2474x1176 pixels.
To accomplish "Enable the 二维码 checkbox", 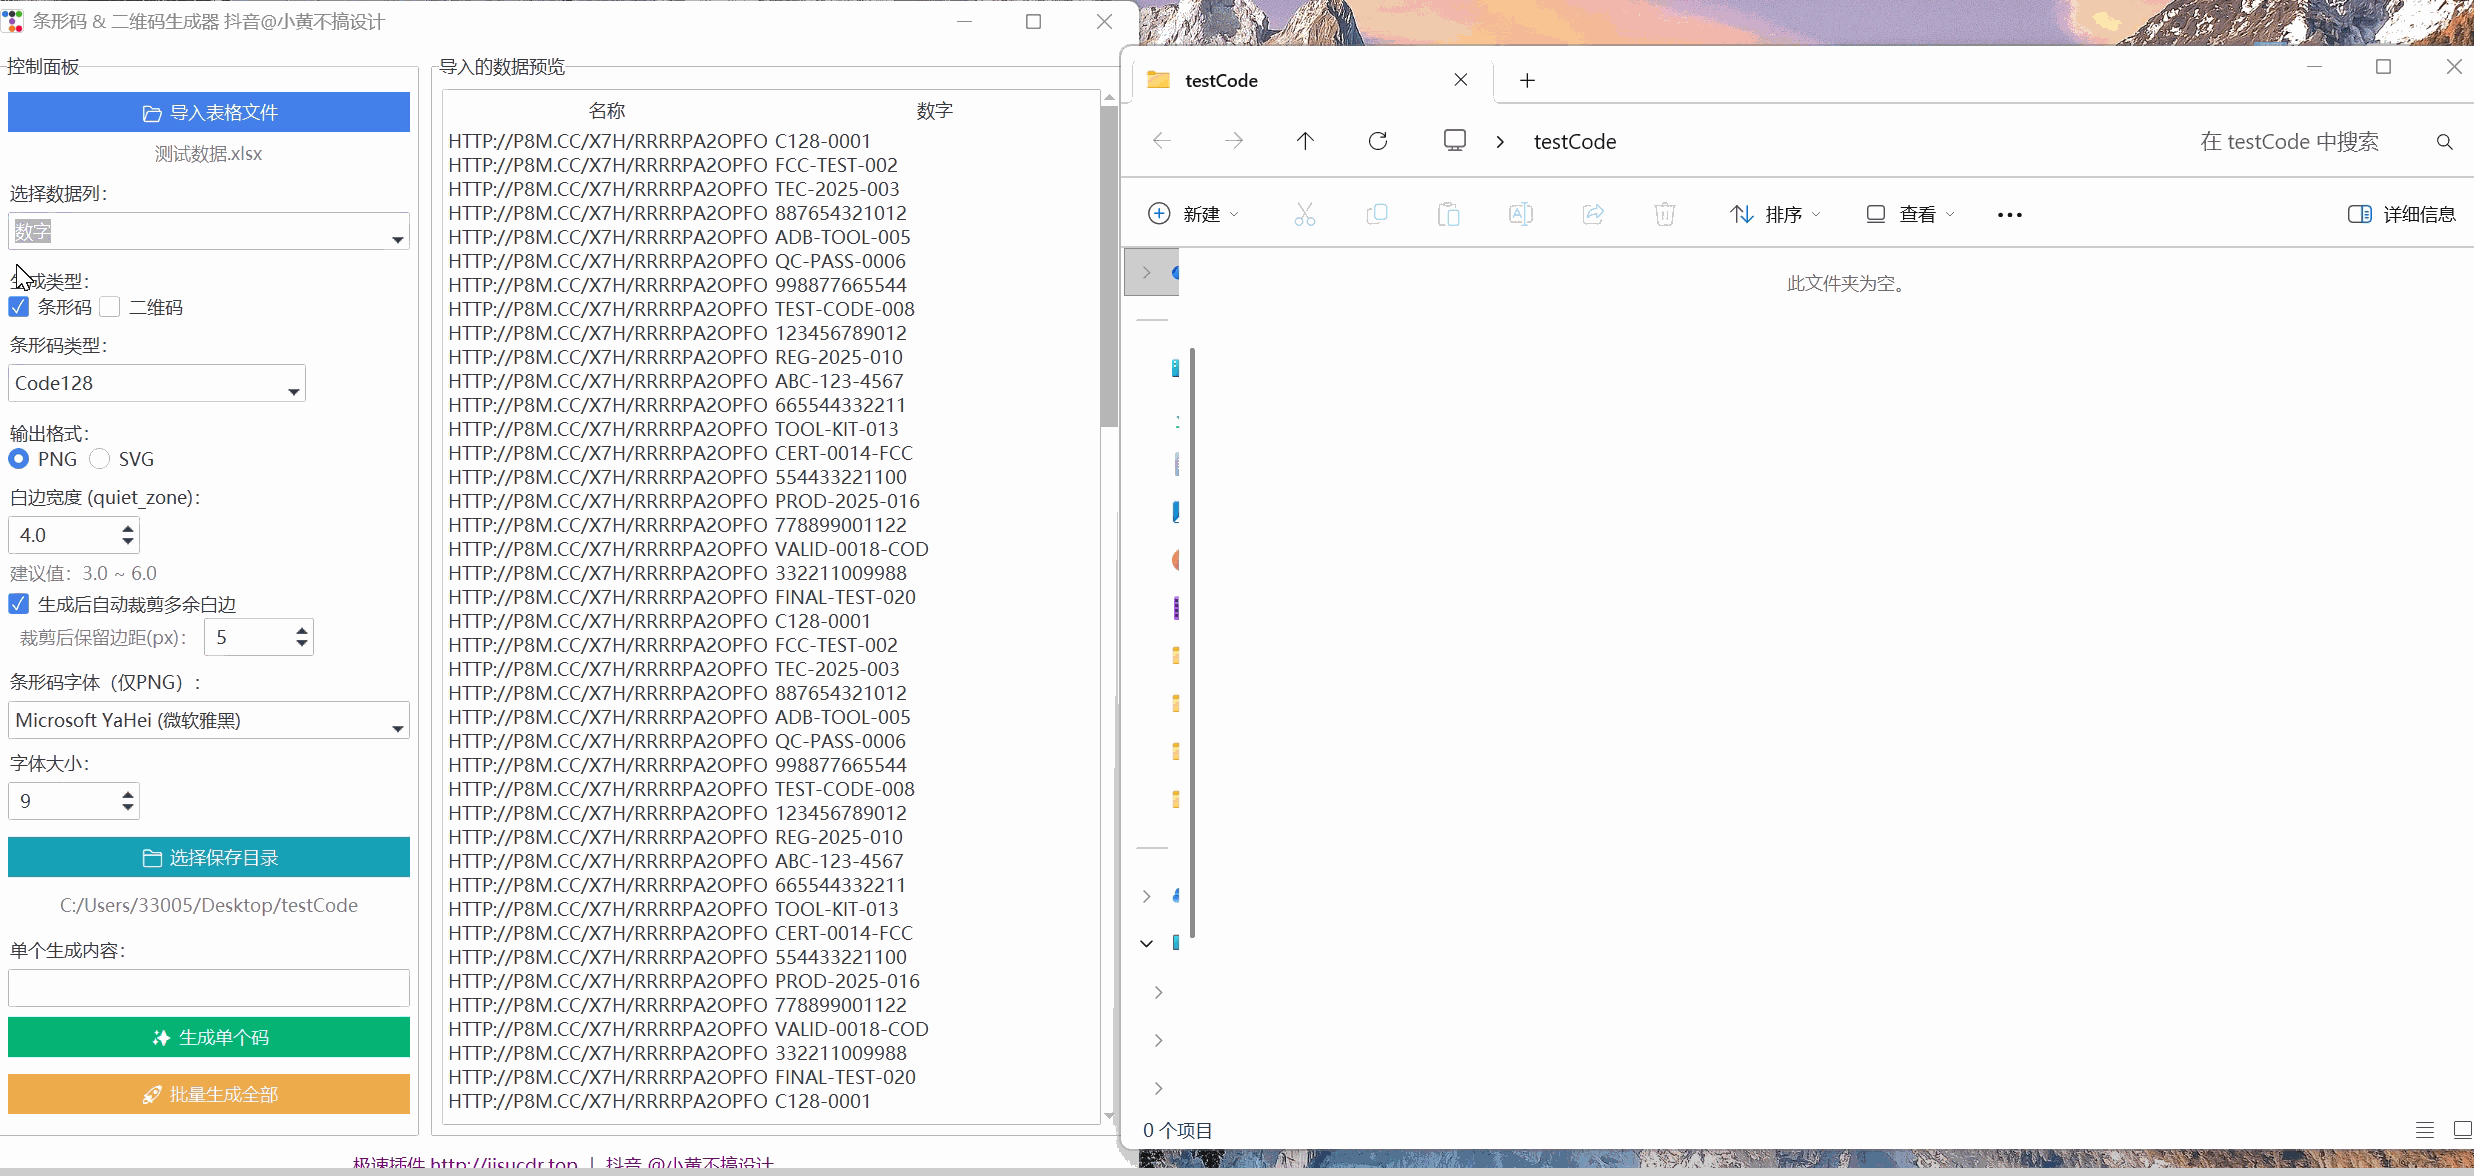I will 111,307.
